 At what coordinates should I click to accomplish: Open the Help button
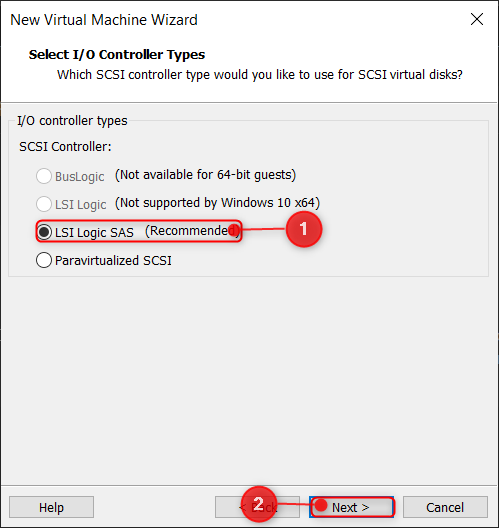coord(51,507)
